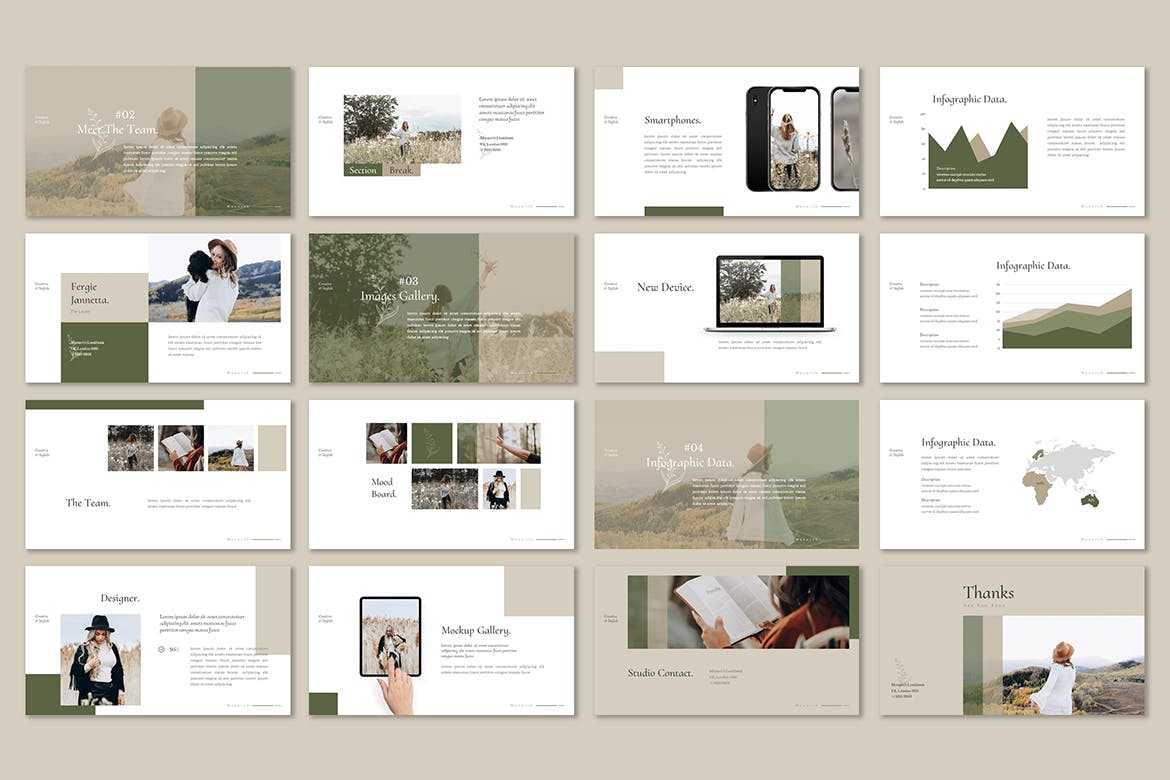Image resolution: width=1170 pixels, height=780 pixels.
Task: Click the Thanks heading text
Action: click(x=988, y=593)
